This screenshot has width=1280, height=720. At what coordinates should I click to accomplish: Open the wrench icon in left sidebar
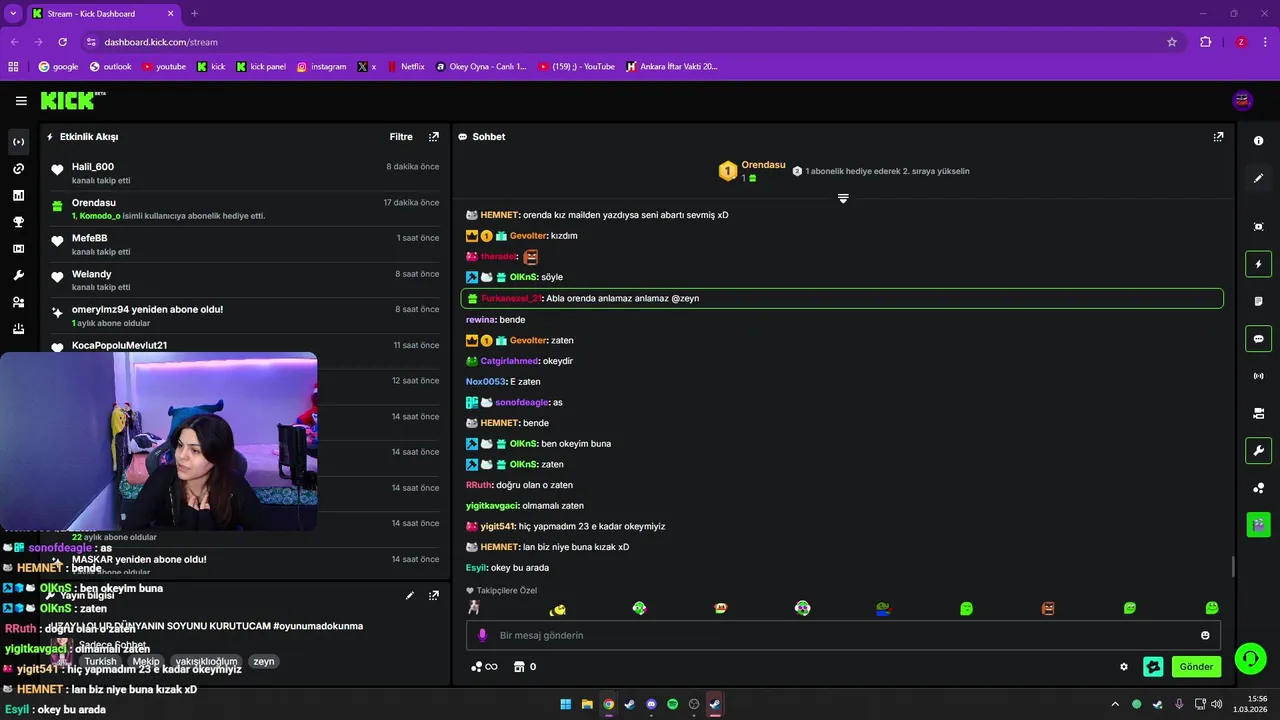pos(18,275)
